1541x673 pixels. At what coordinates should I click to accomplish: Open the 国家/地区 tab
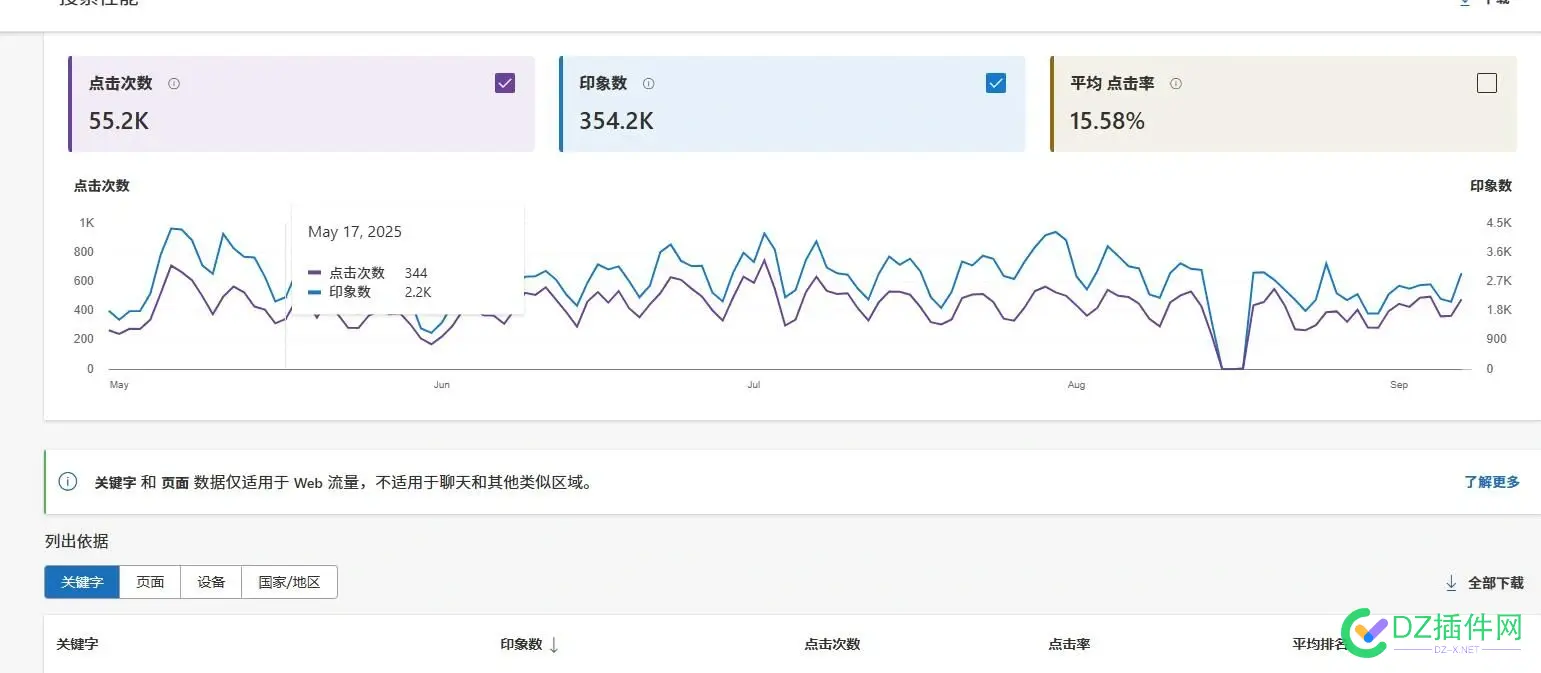[289, 582]
